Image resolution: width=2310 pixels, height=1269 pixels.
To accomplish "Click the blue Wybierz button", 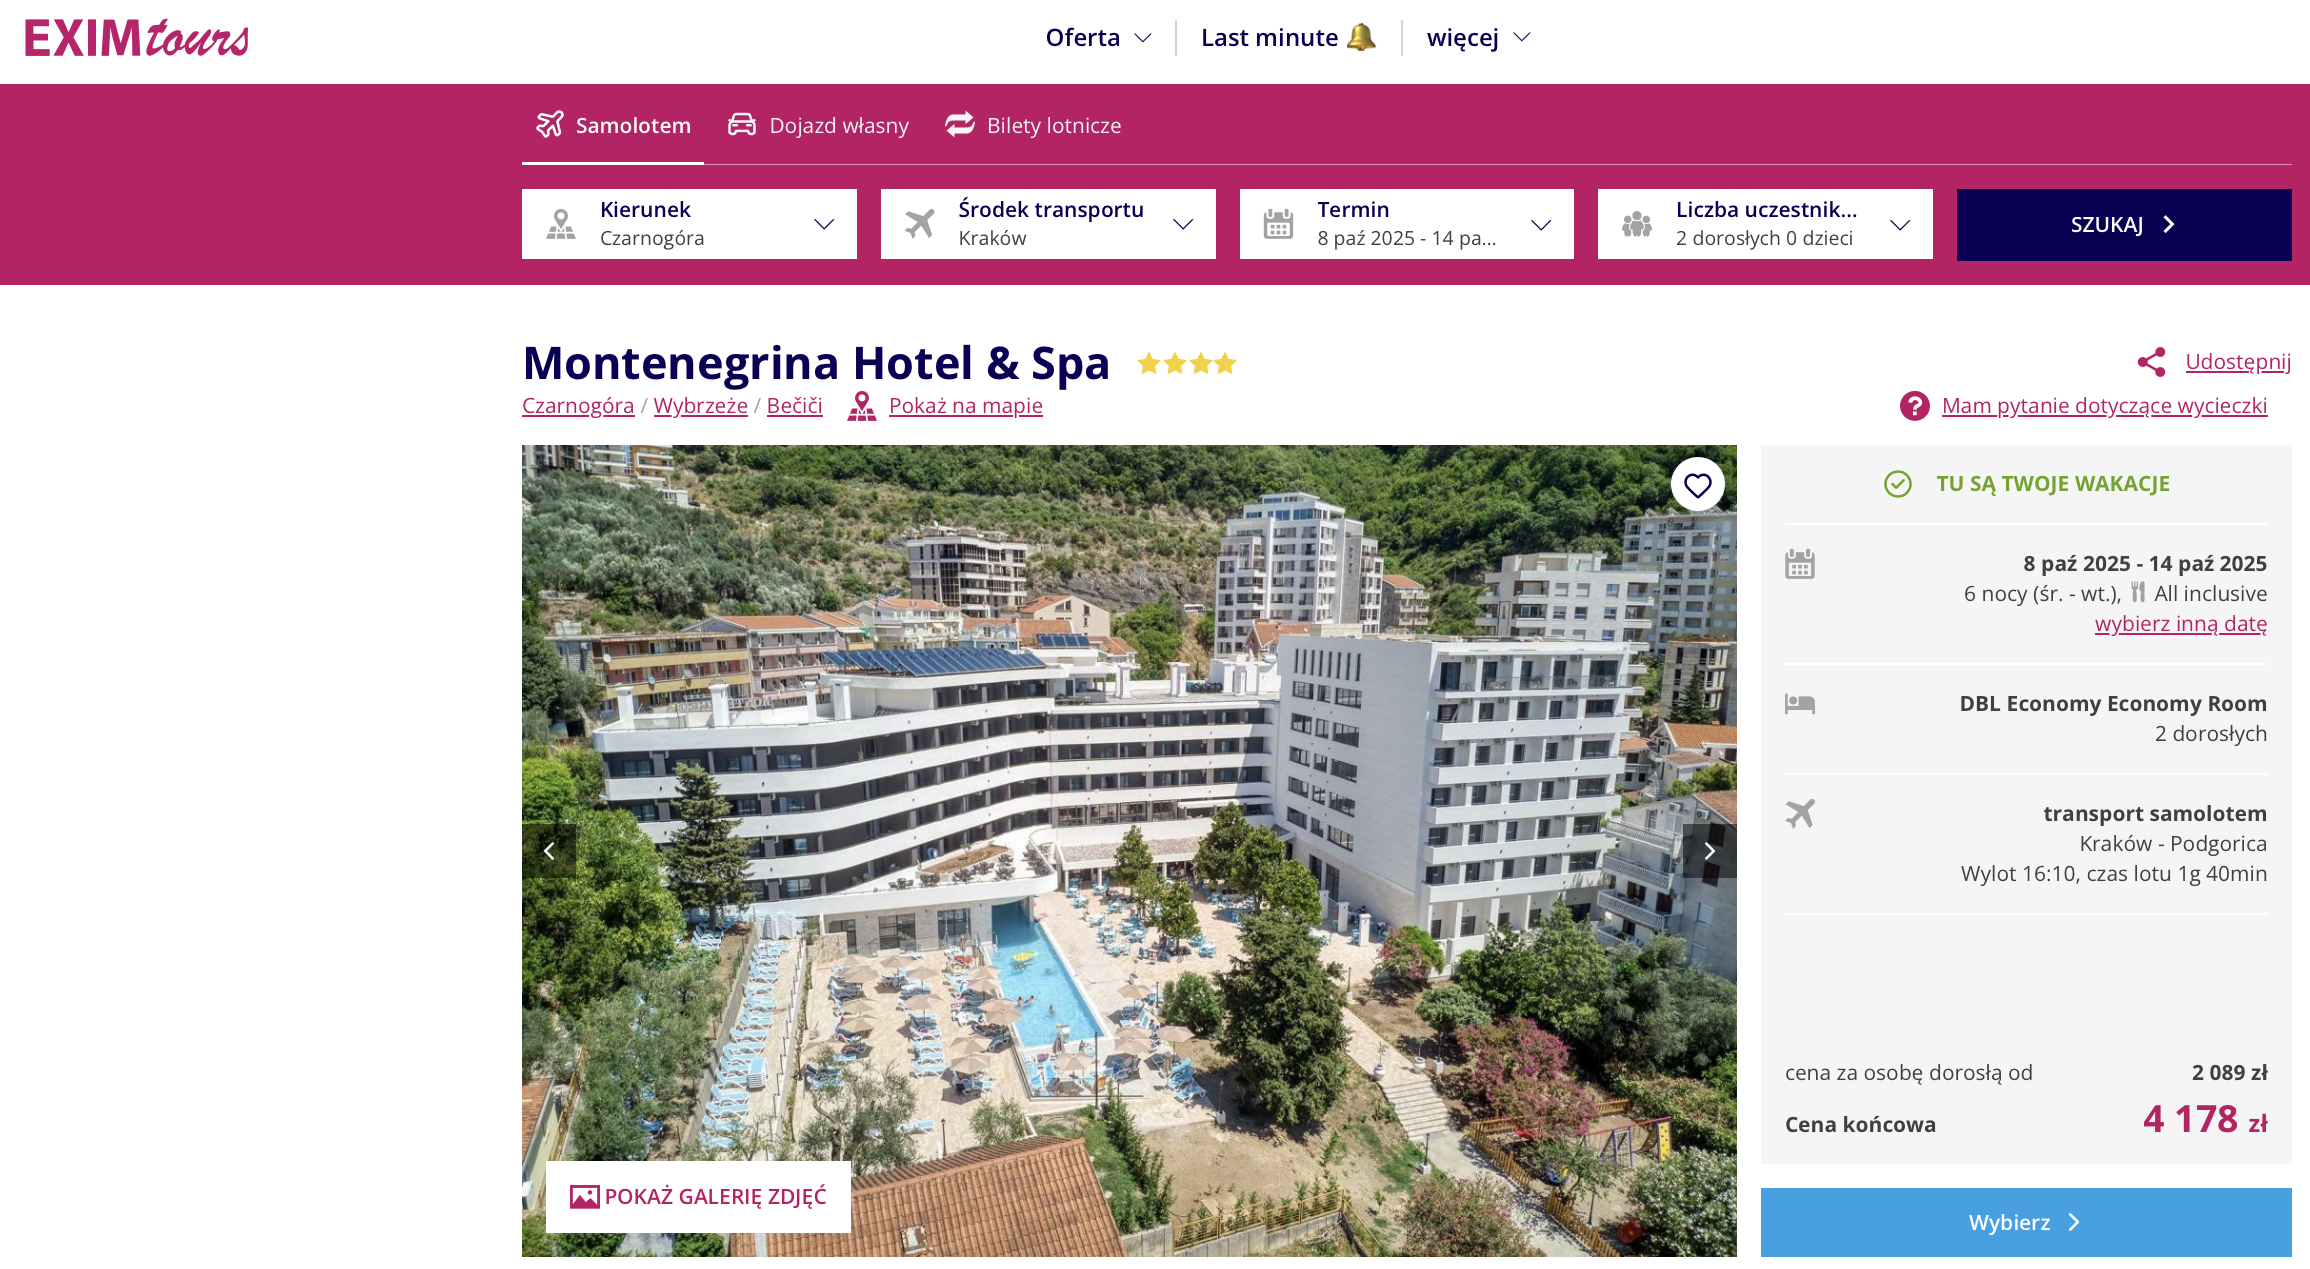I will coord(2026,1222).
